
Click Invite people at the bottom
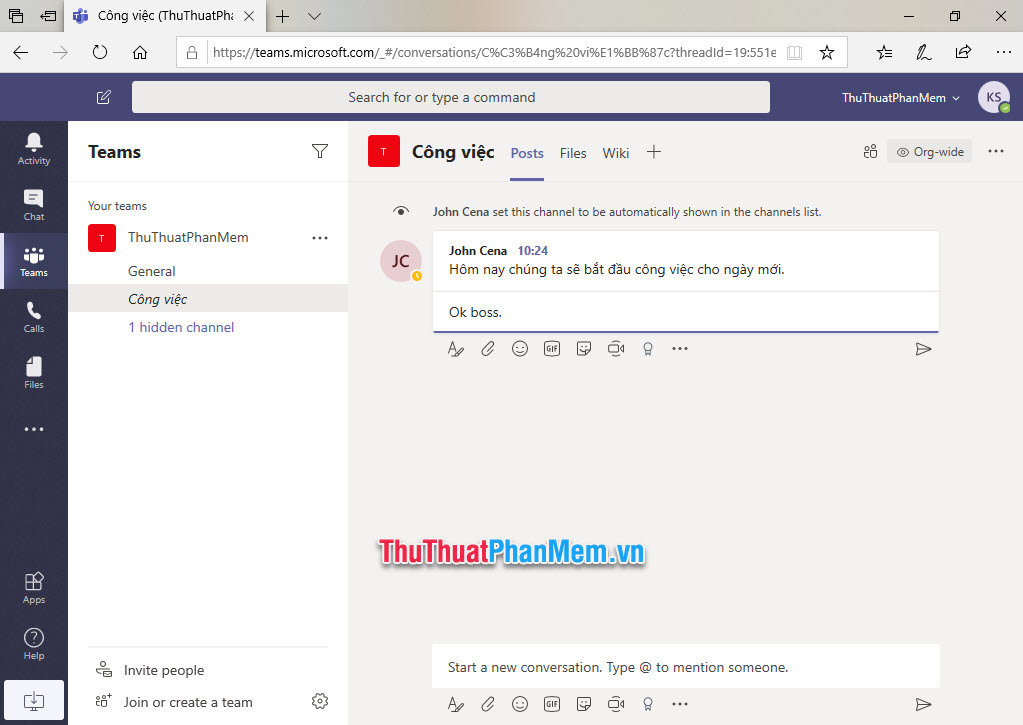163,669
